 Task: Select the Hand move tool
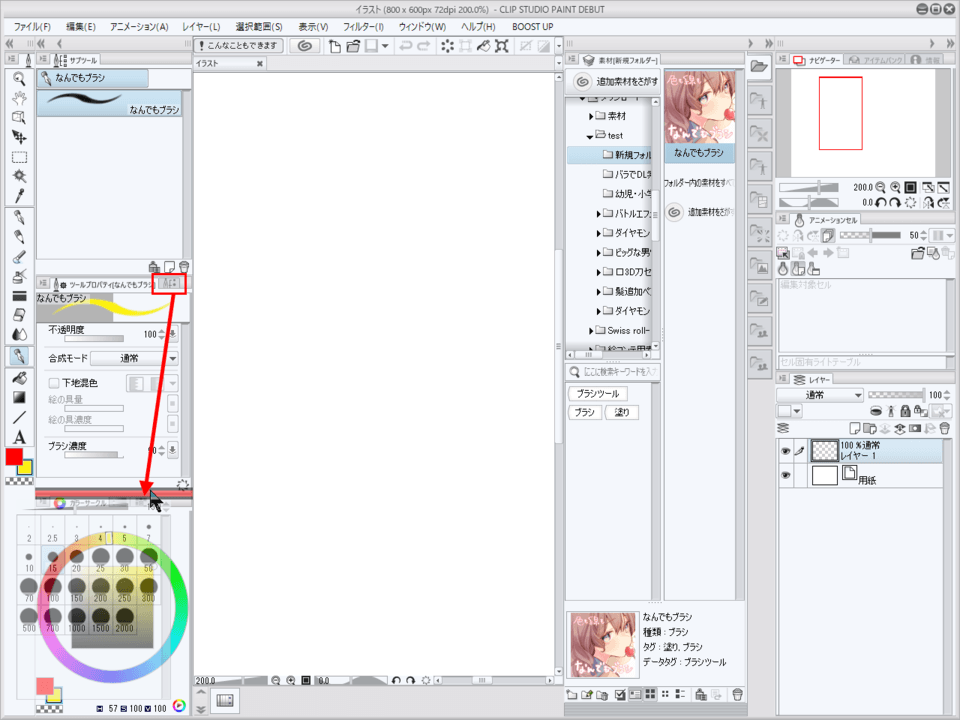pyautogui.click(x=19, y=98)
